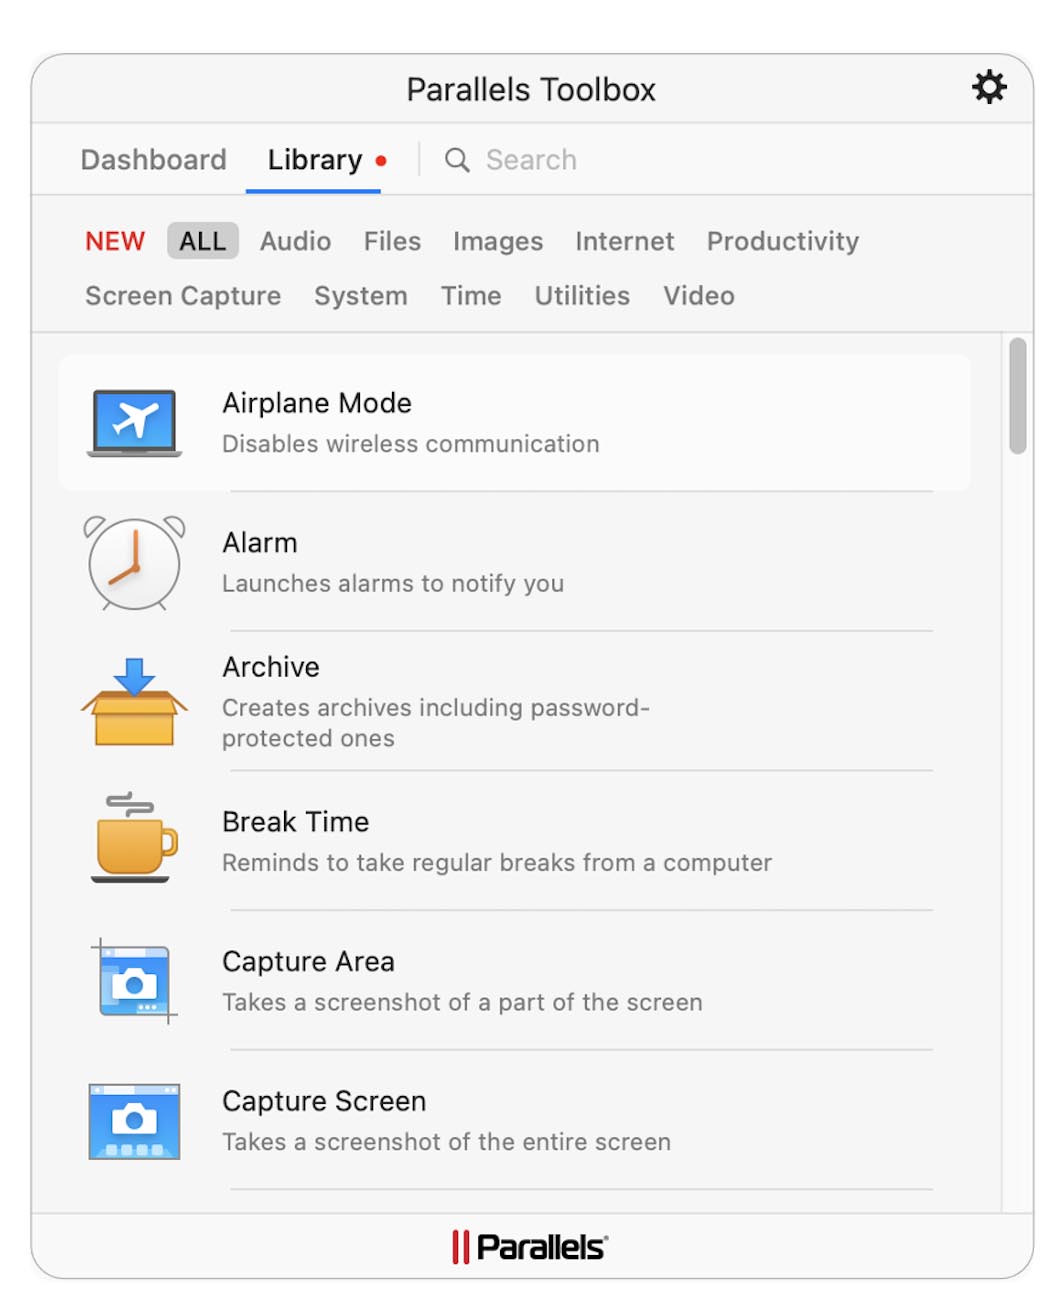The width and height of the screenshot is (1058, 1310).
Task: Click 'Disables wireless communication' description
Action: pyautogui.click(x=411, y=444)
